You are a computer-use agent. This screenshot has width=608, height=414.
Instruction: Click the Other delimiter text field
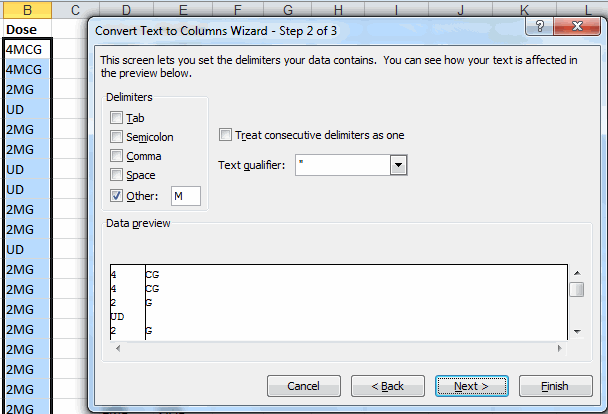185,195
